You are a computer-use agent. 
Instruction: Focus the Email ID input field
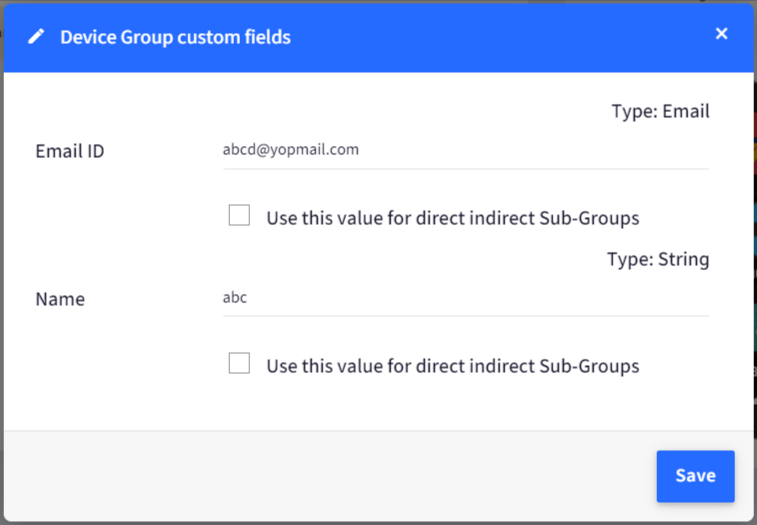coord(465,150)
